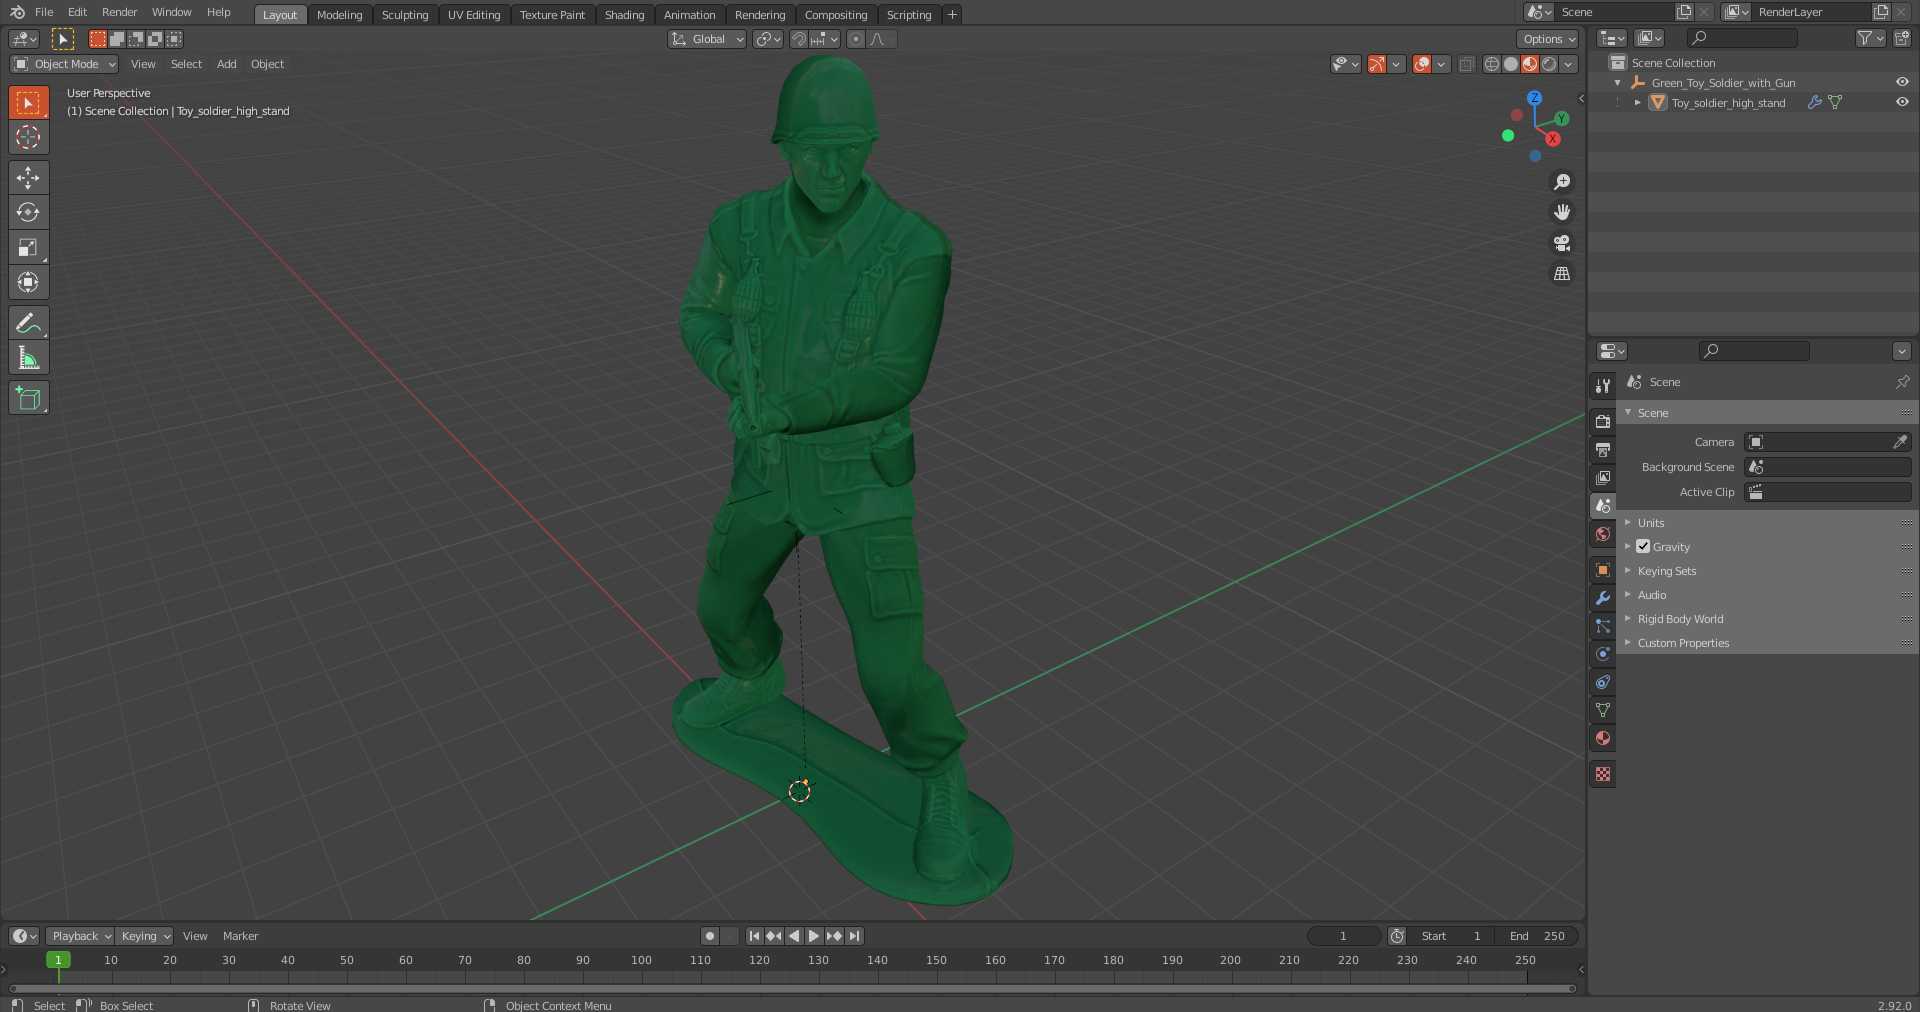Hide Toy_soldier_high_stand object in outliner

1902,102
